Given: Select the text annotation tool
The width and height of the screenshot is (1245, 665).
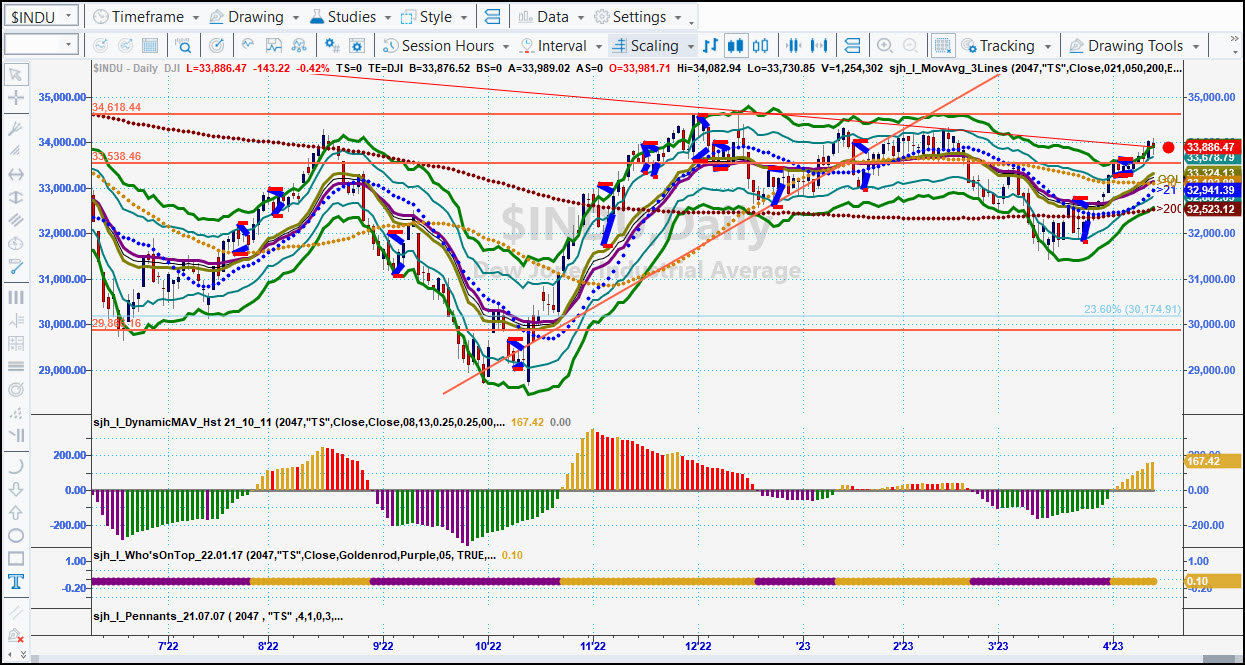Looking at the screenshot, I should [15, 582].
